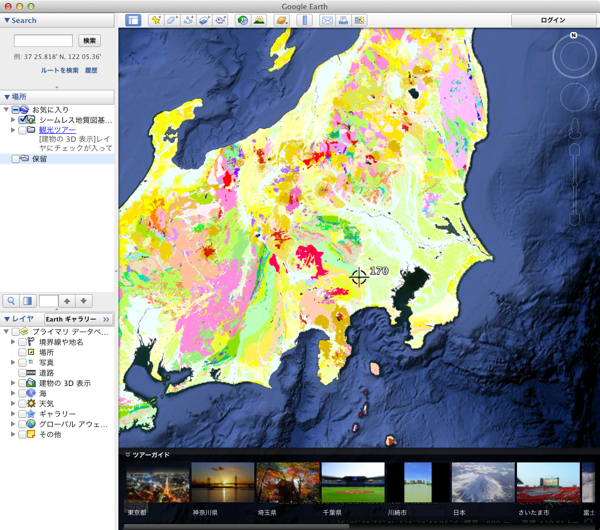Expand the 観光ツアー tree node

[13, 130]
